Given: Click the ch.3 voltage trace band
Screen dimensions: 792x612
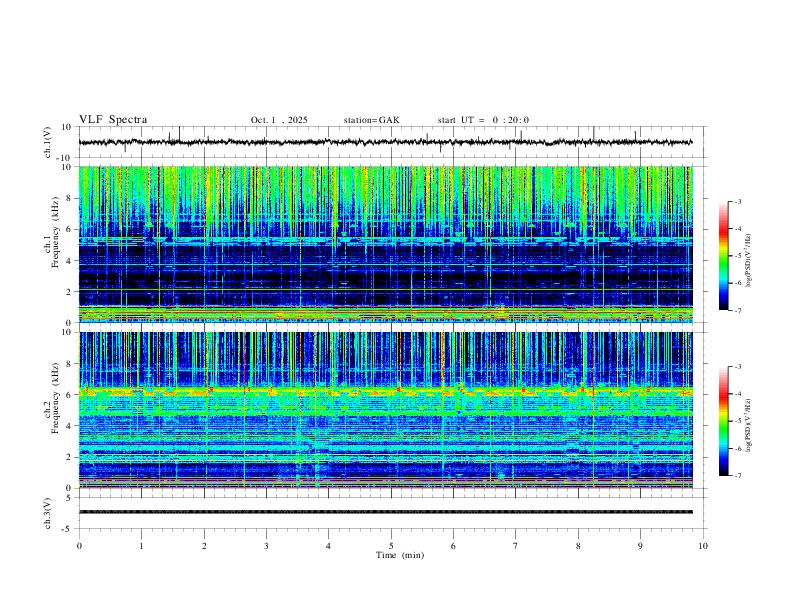Looking at the screenshot, I should [386, 512].
